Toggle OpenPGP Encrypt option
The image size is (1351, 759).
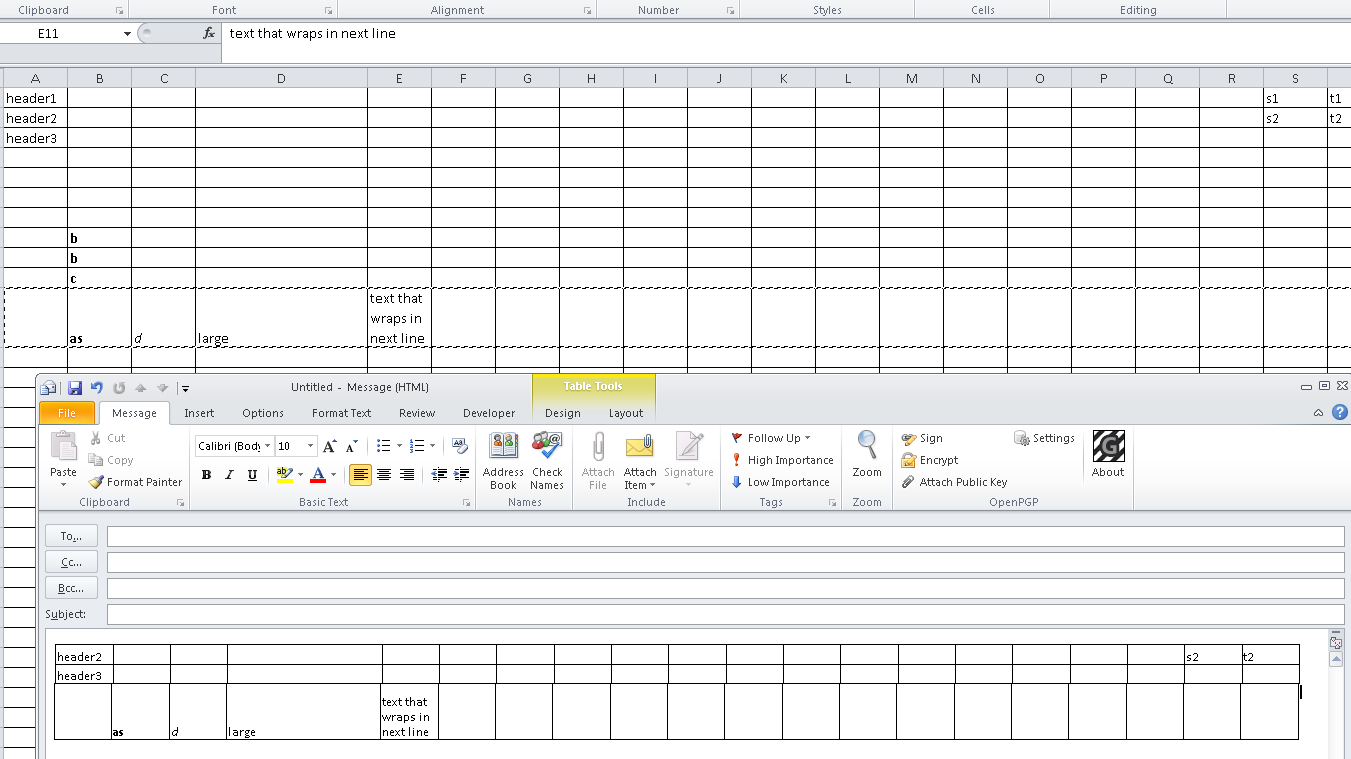coord(930,460)
